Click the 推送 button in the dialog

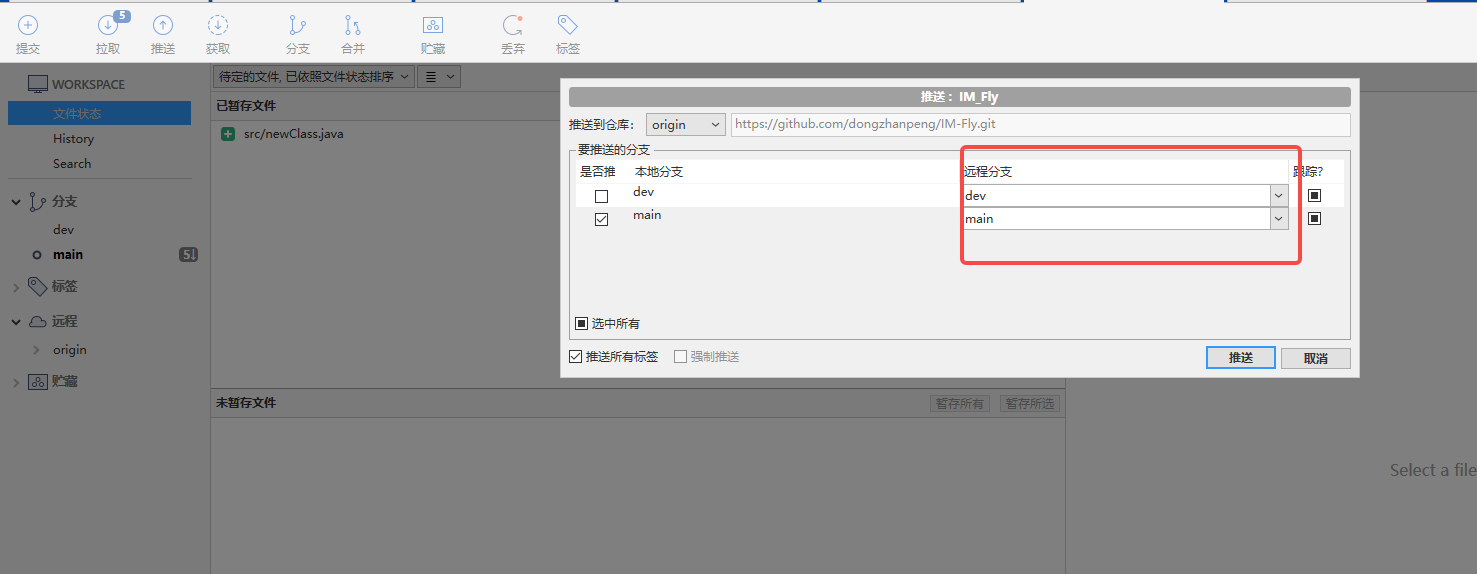[x=1240, y=358]
